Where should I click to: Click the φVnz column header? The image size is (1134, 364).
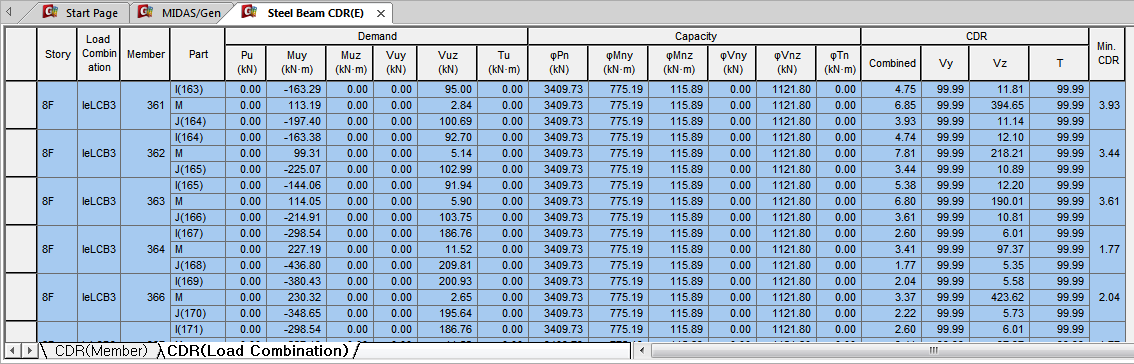(786, 62)
